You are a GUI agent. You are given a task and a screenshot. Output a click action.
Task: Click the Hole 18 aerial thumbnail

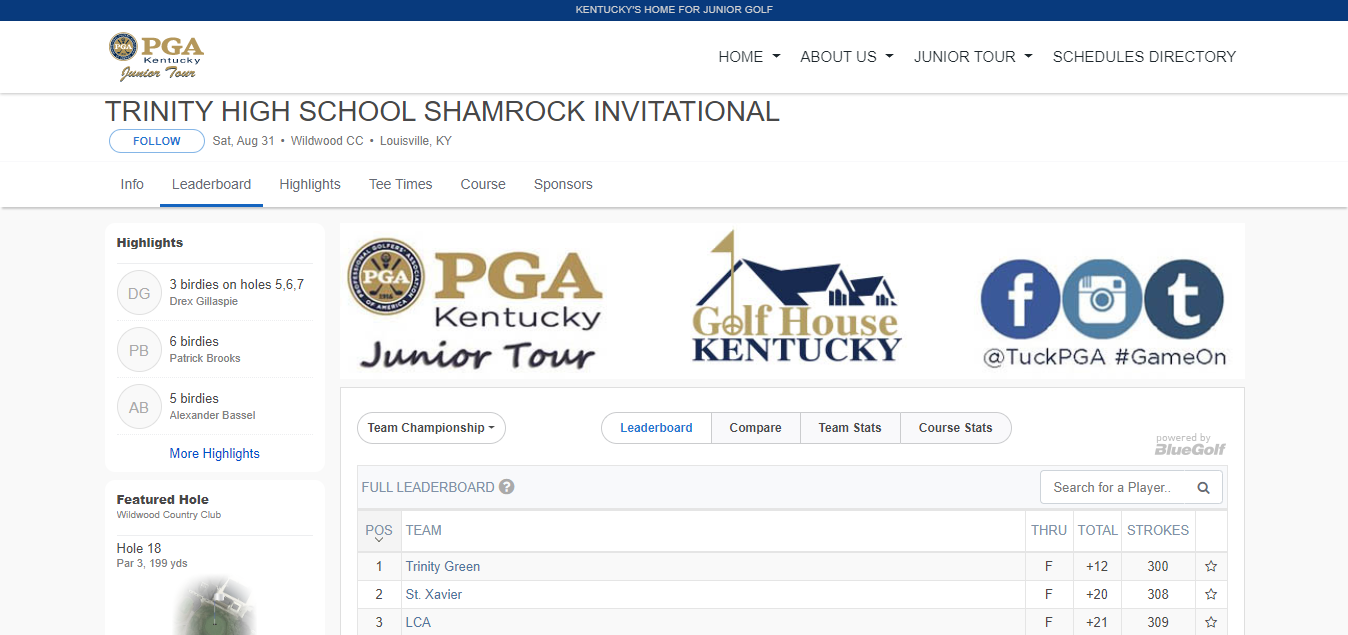tap(214, 606)
